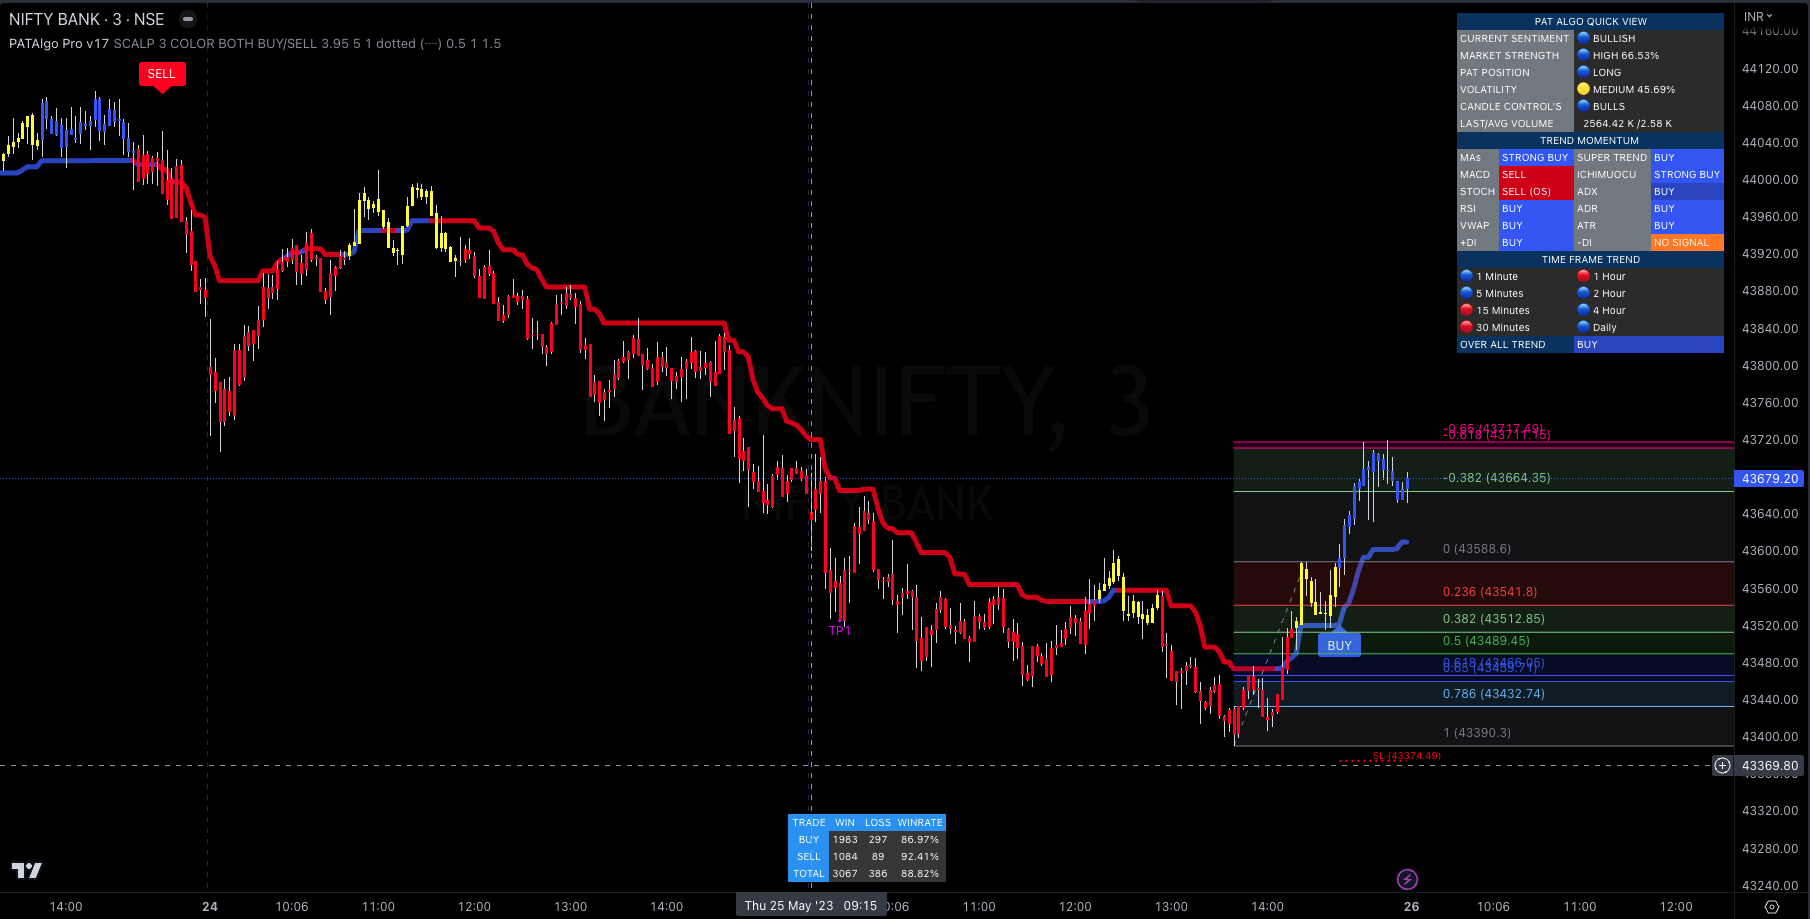The height and width of the screenshot is (919, 1810).
Task: Click the red SELL signal label
Action: [161, 74]
